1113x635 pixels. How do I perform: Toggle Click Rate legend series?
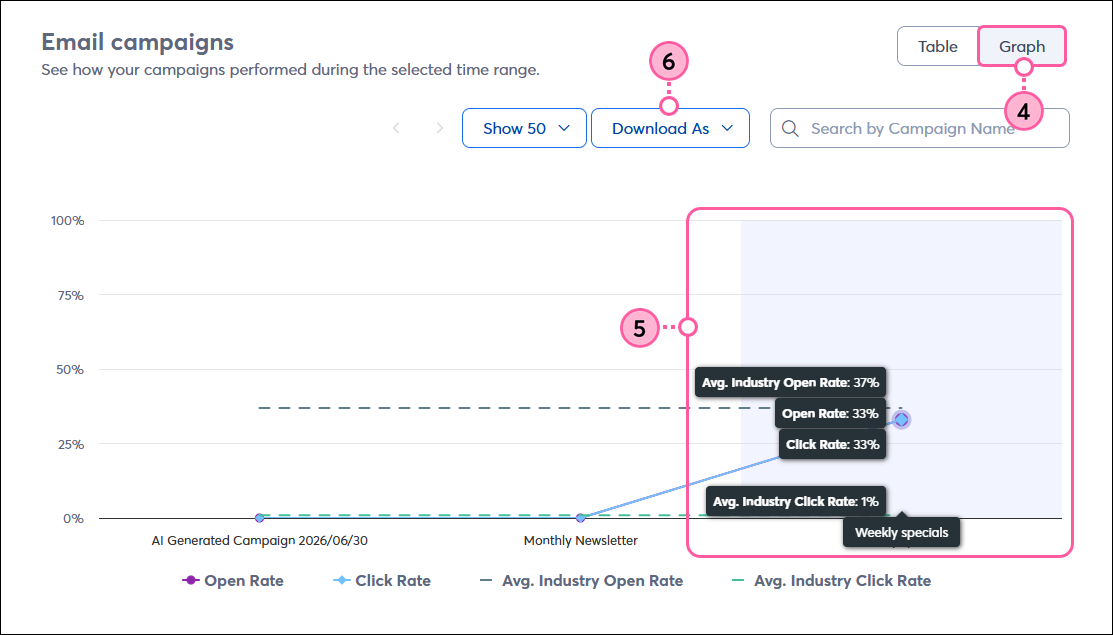[x=382, y=580]
